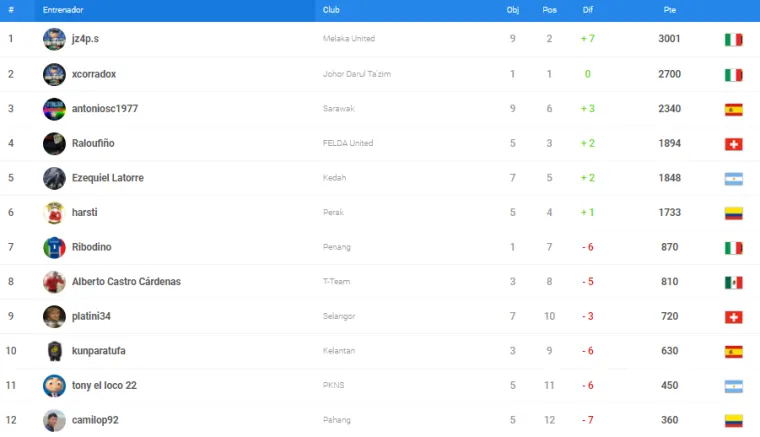Select club Perak
The width and height of the screenshot is (760, 437).
[x=333, y=212]
